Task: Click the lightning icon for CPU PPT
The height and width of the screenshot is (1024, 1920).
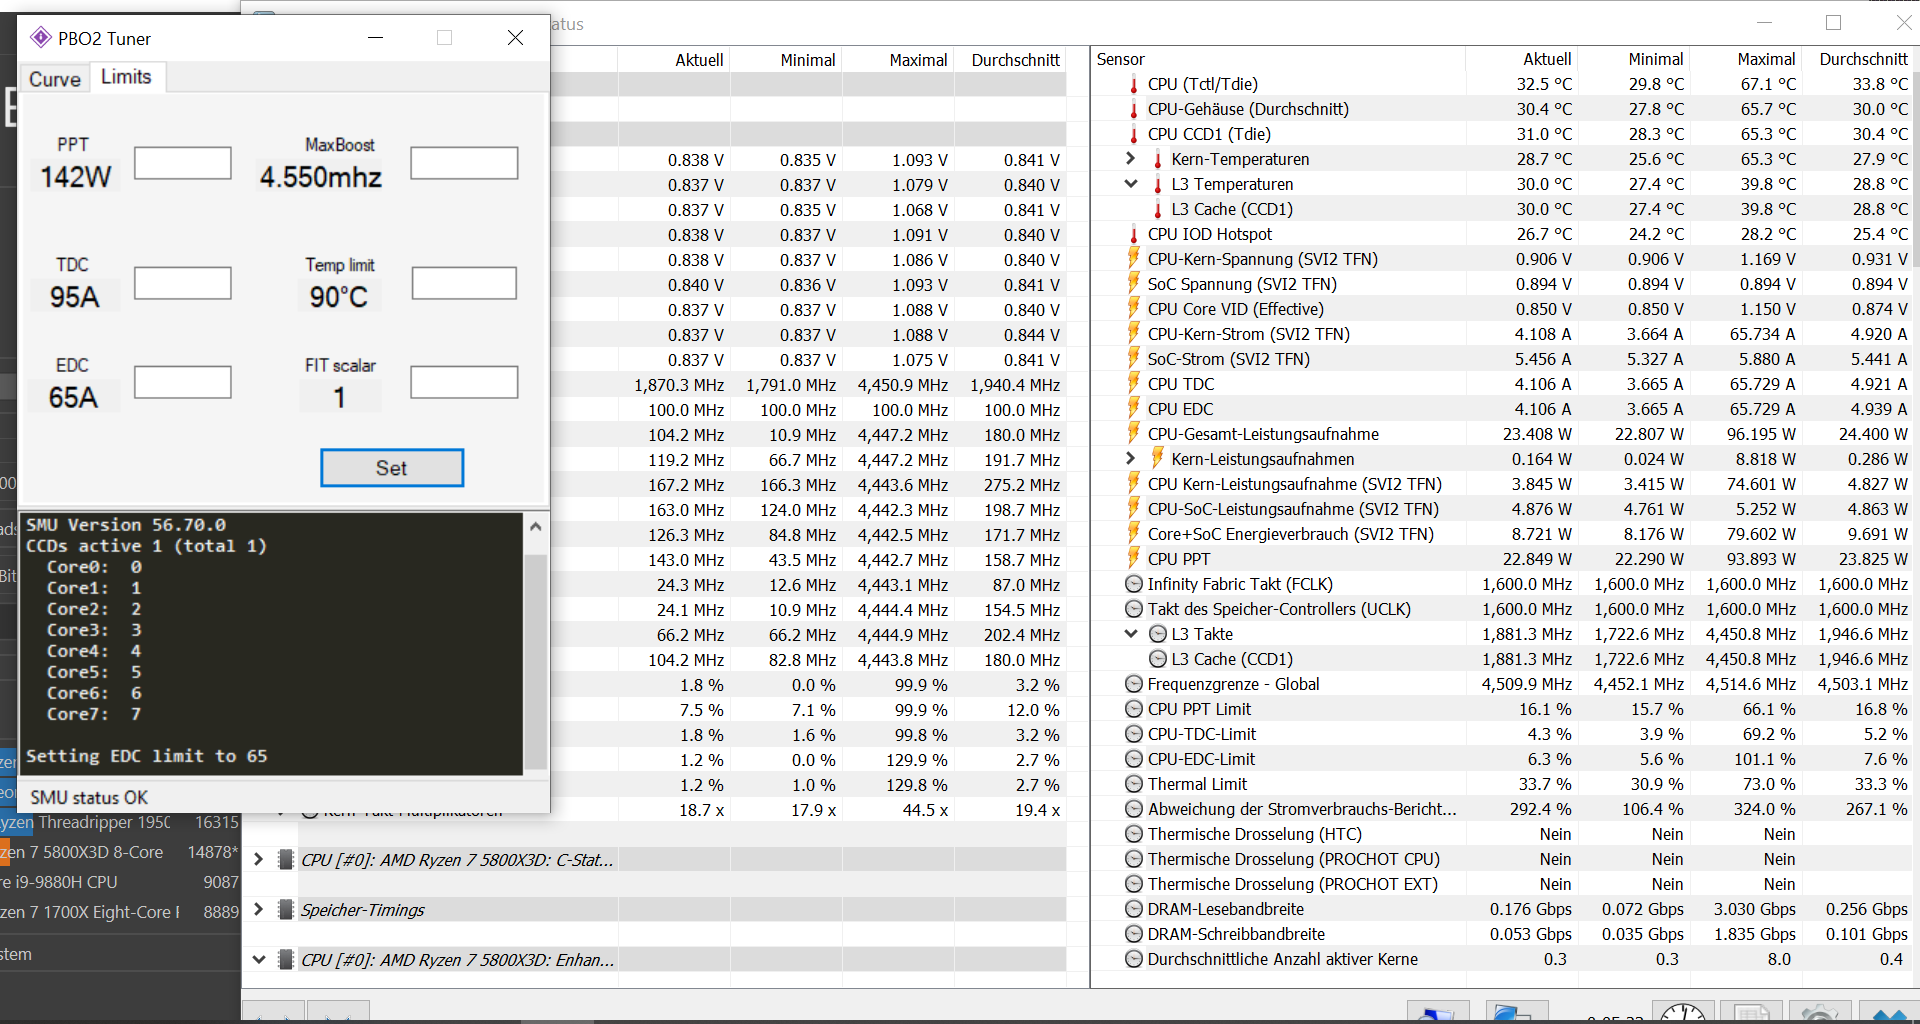Action: 1133,559
